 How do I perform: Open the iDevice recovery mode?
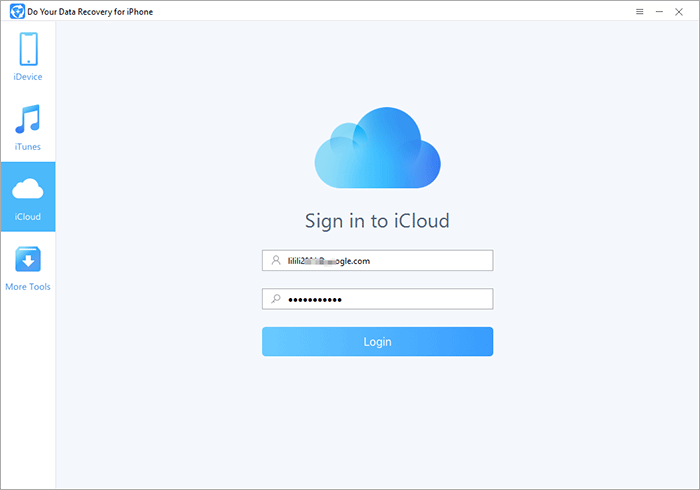coord(28,57)
